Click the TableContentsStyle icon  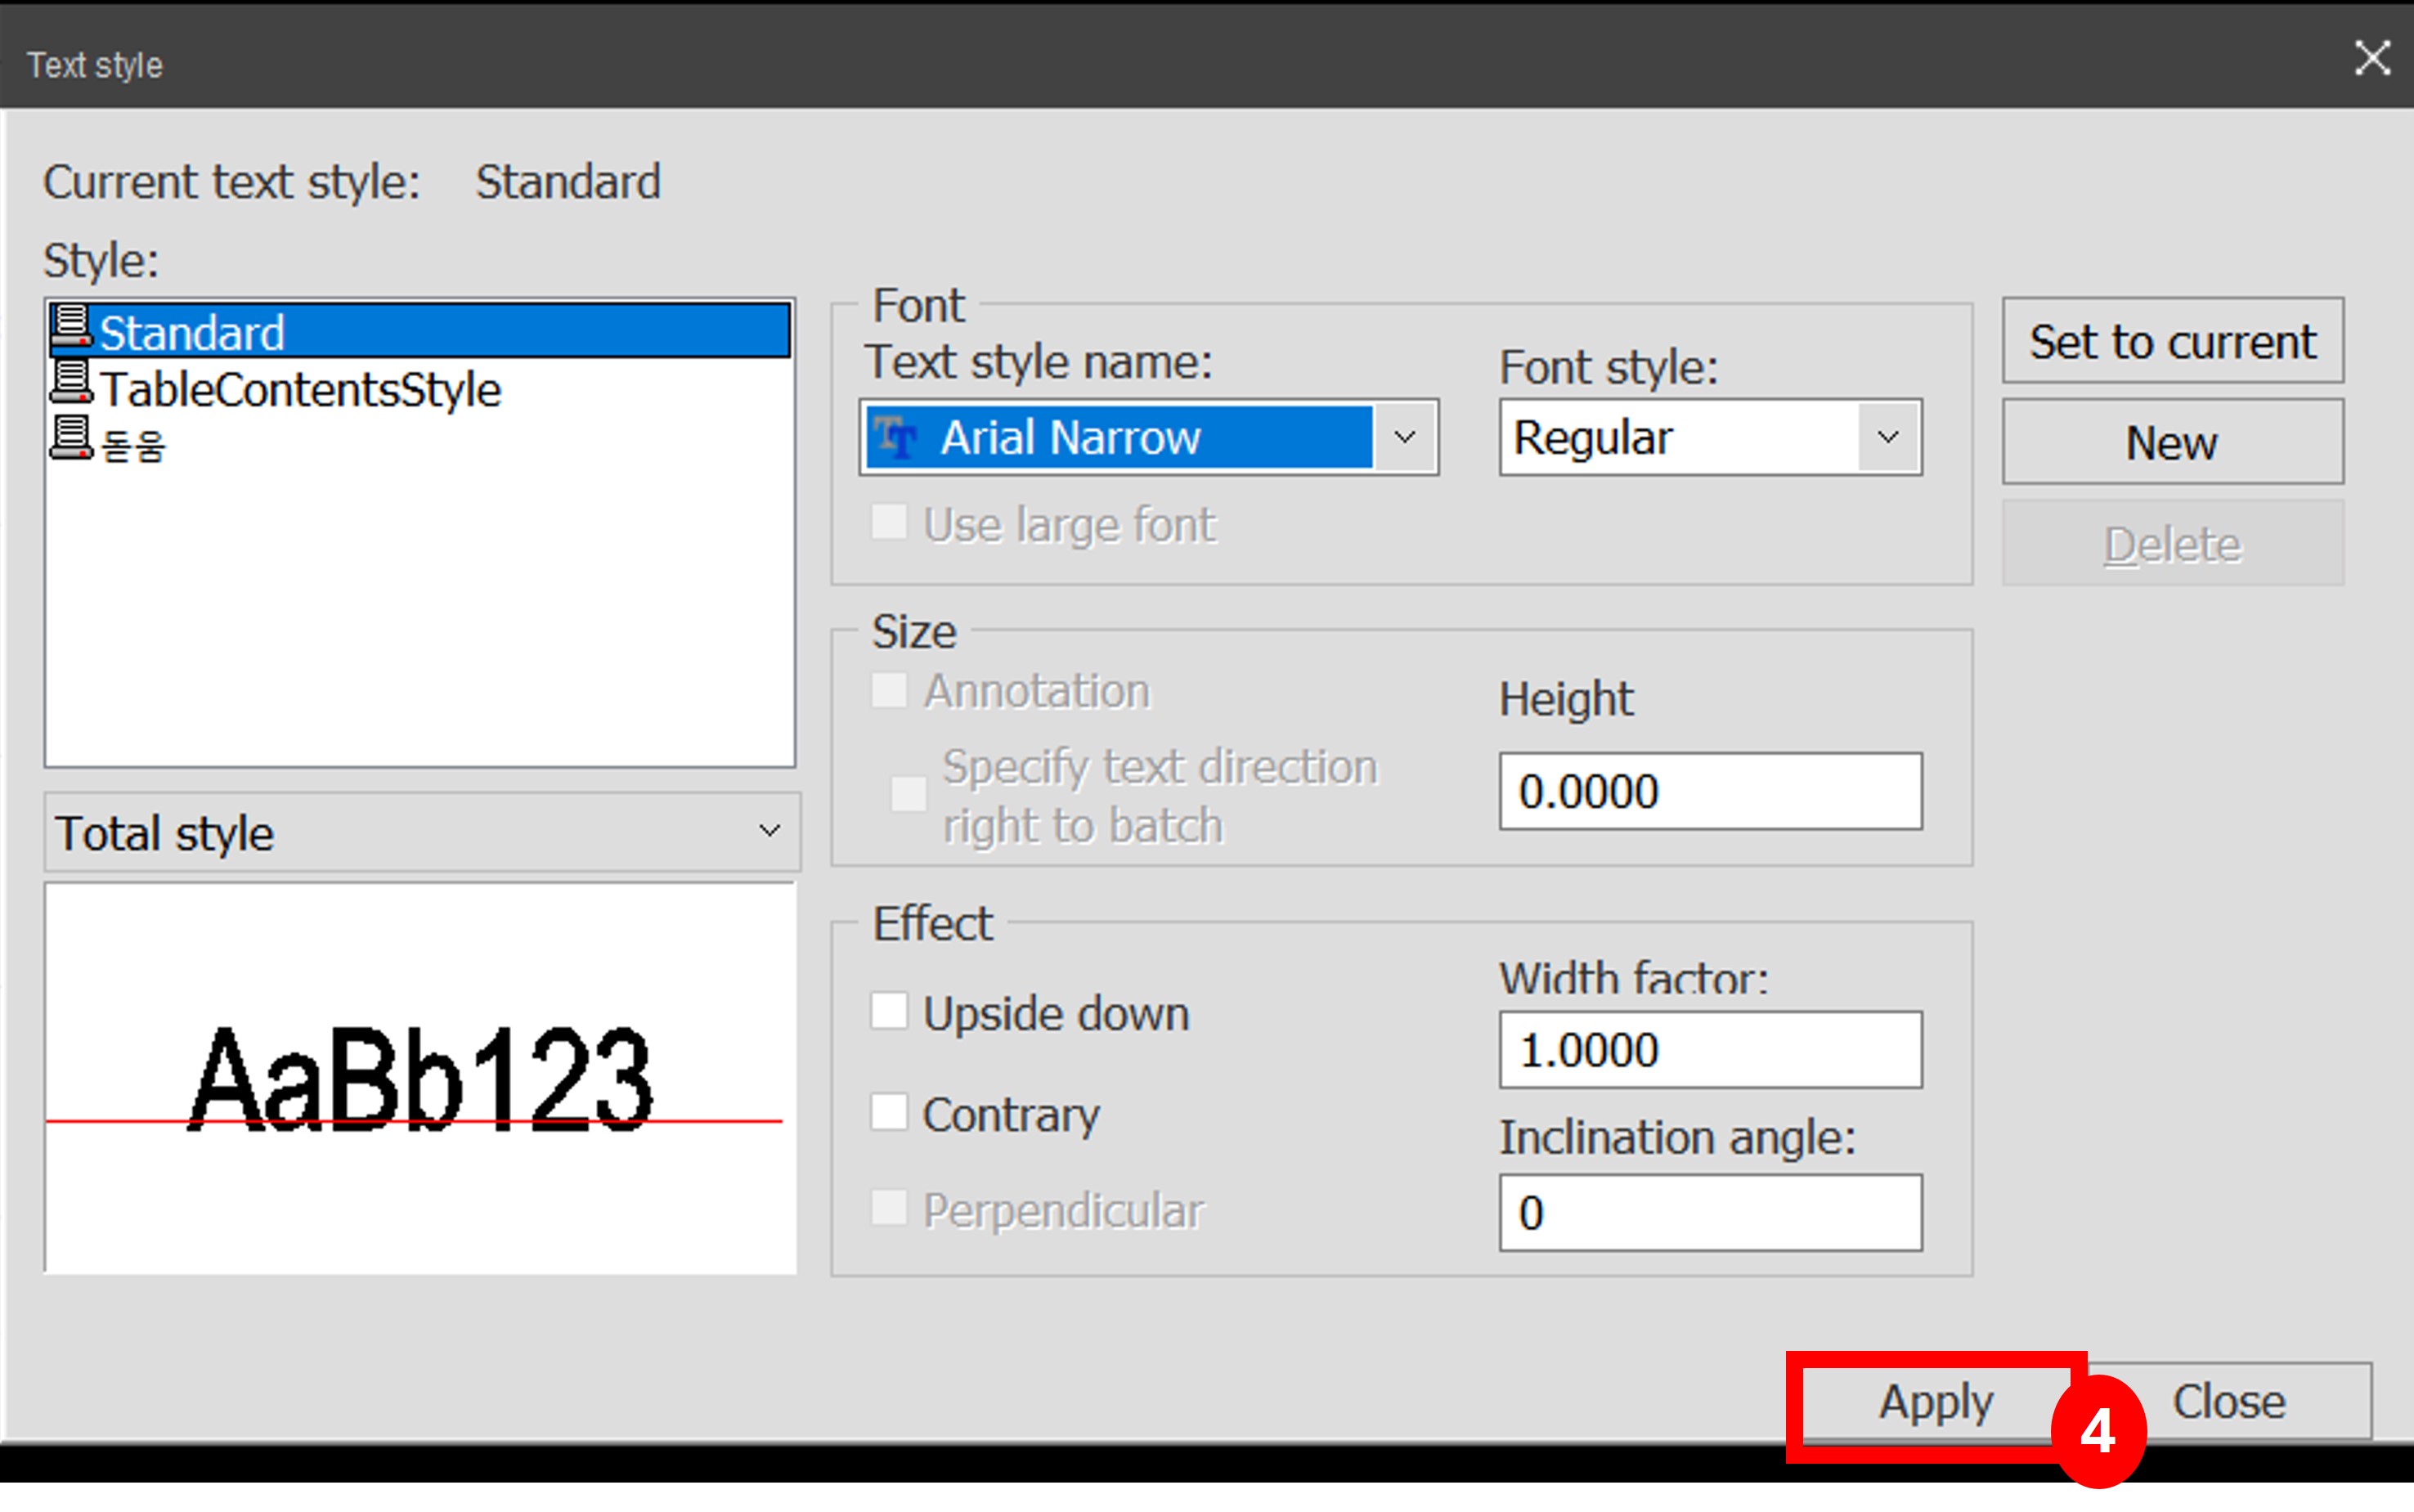(71, 384)
